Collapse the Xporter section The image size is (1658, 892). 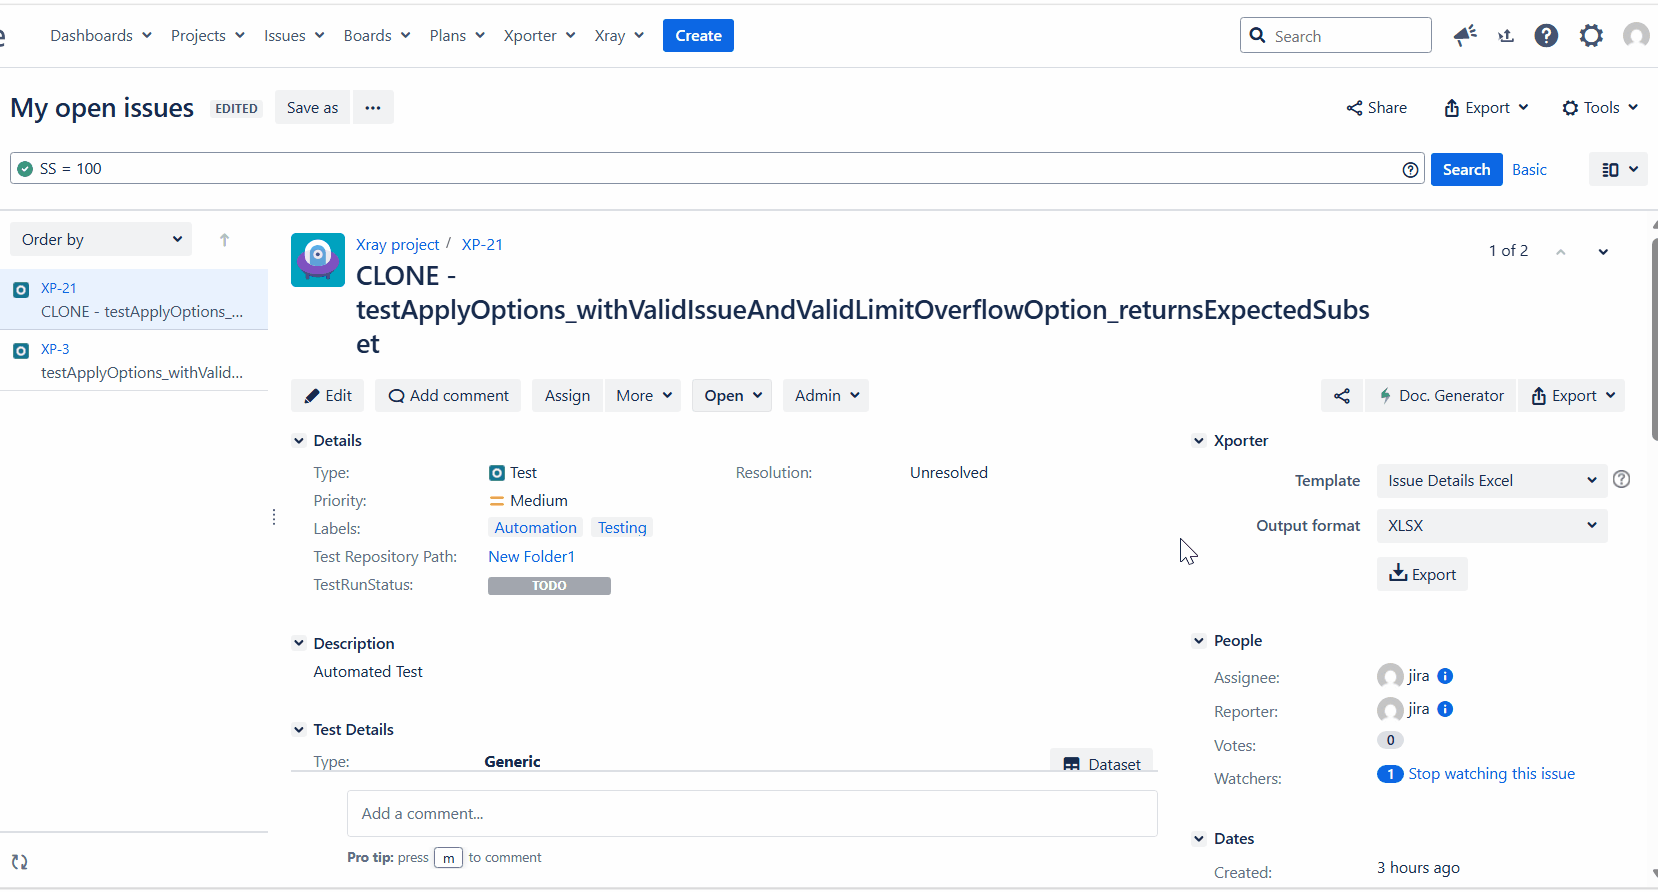pyautogui.click(x=1199, y=441)
